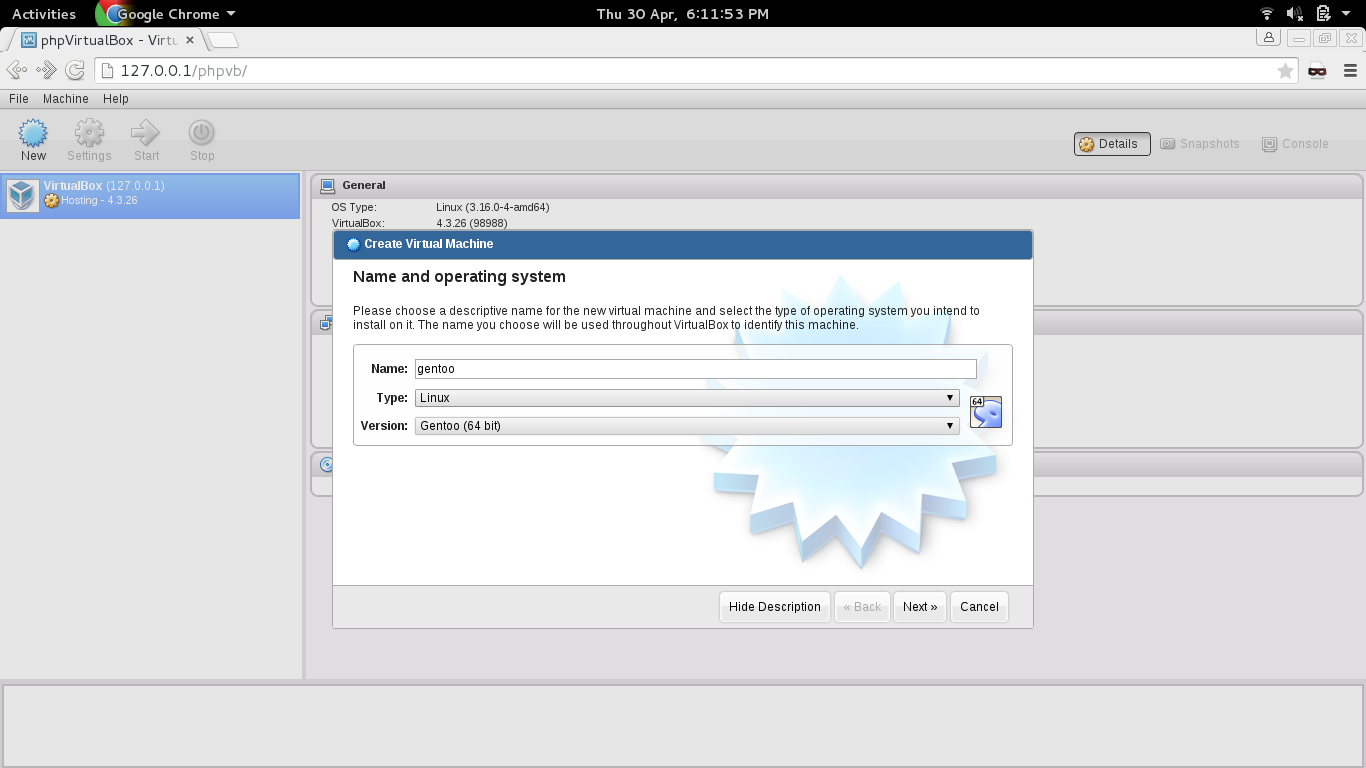Click the Name field containing gentoo
Viewport: 1366px width, 768px height.
tap(696, 369)
